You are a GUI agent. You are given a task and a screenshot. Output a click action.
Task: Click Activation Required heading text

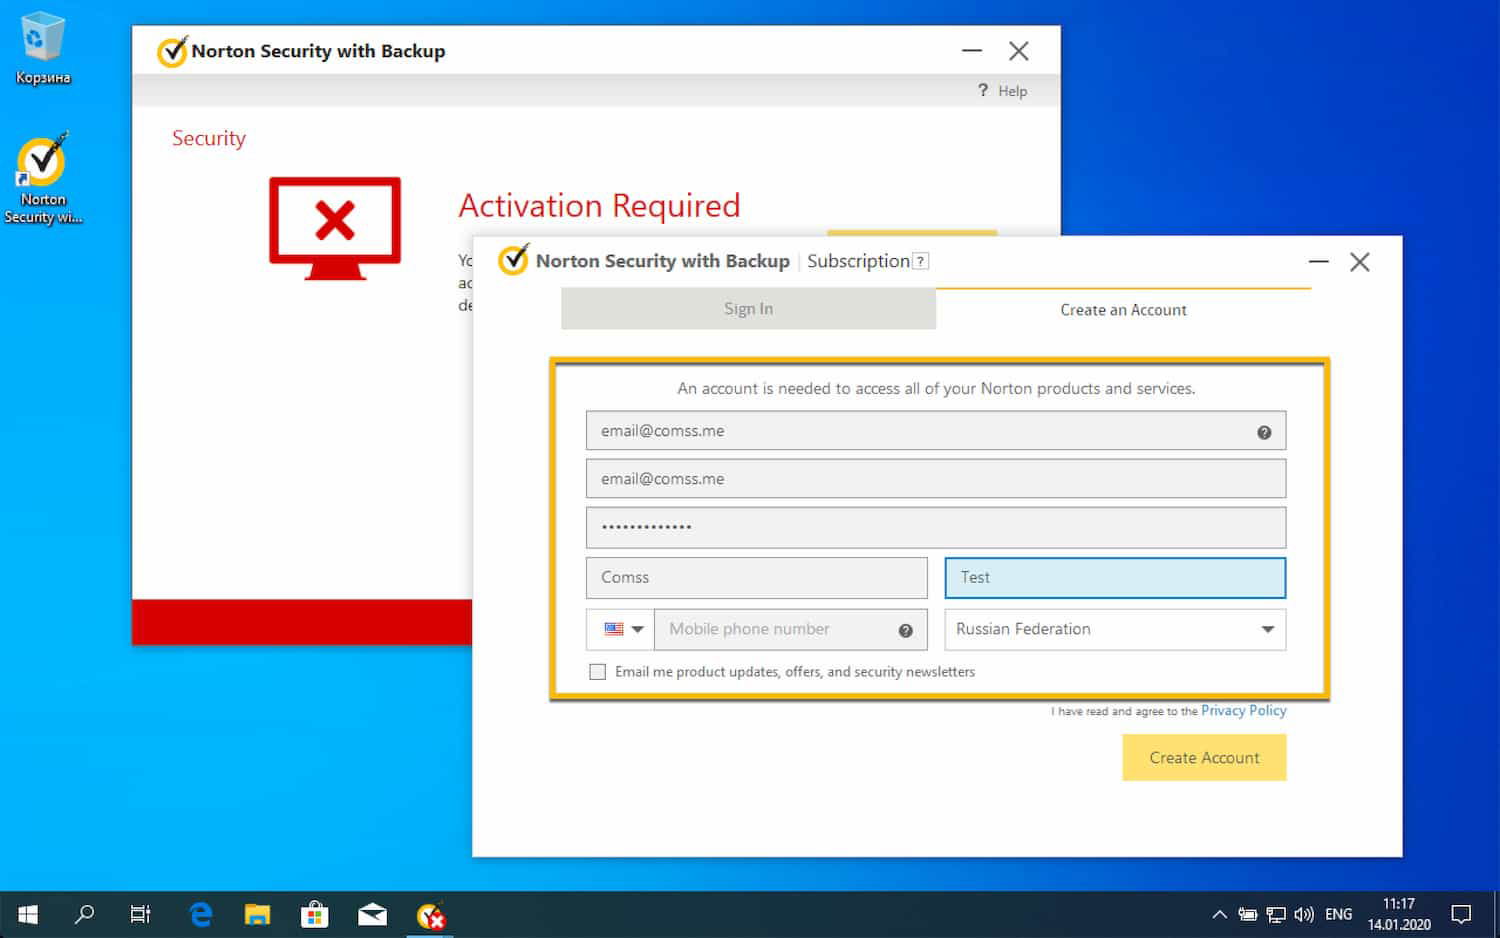pos(599,205)
